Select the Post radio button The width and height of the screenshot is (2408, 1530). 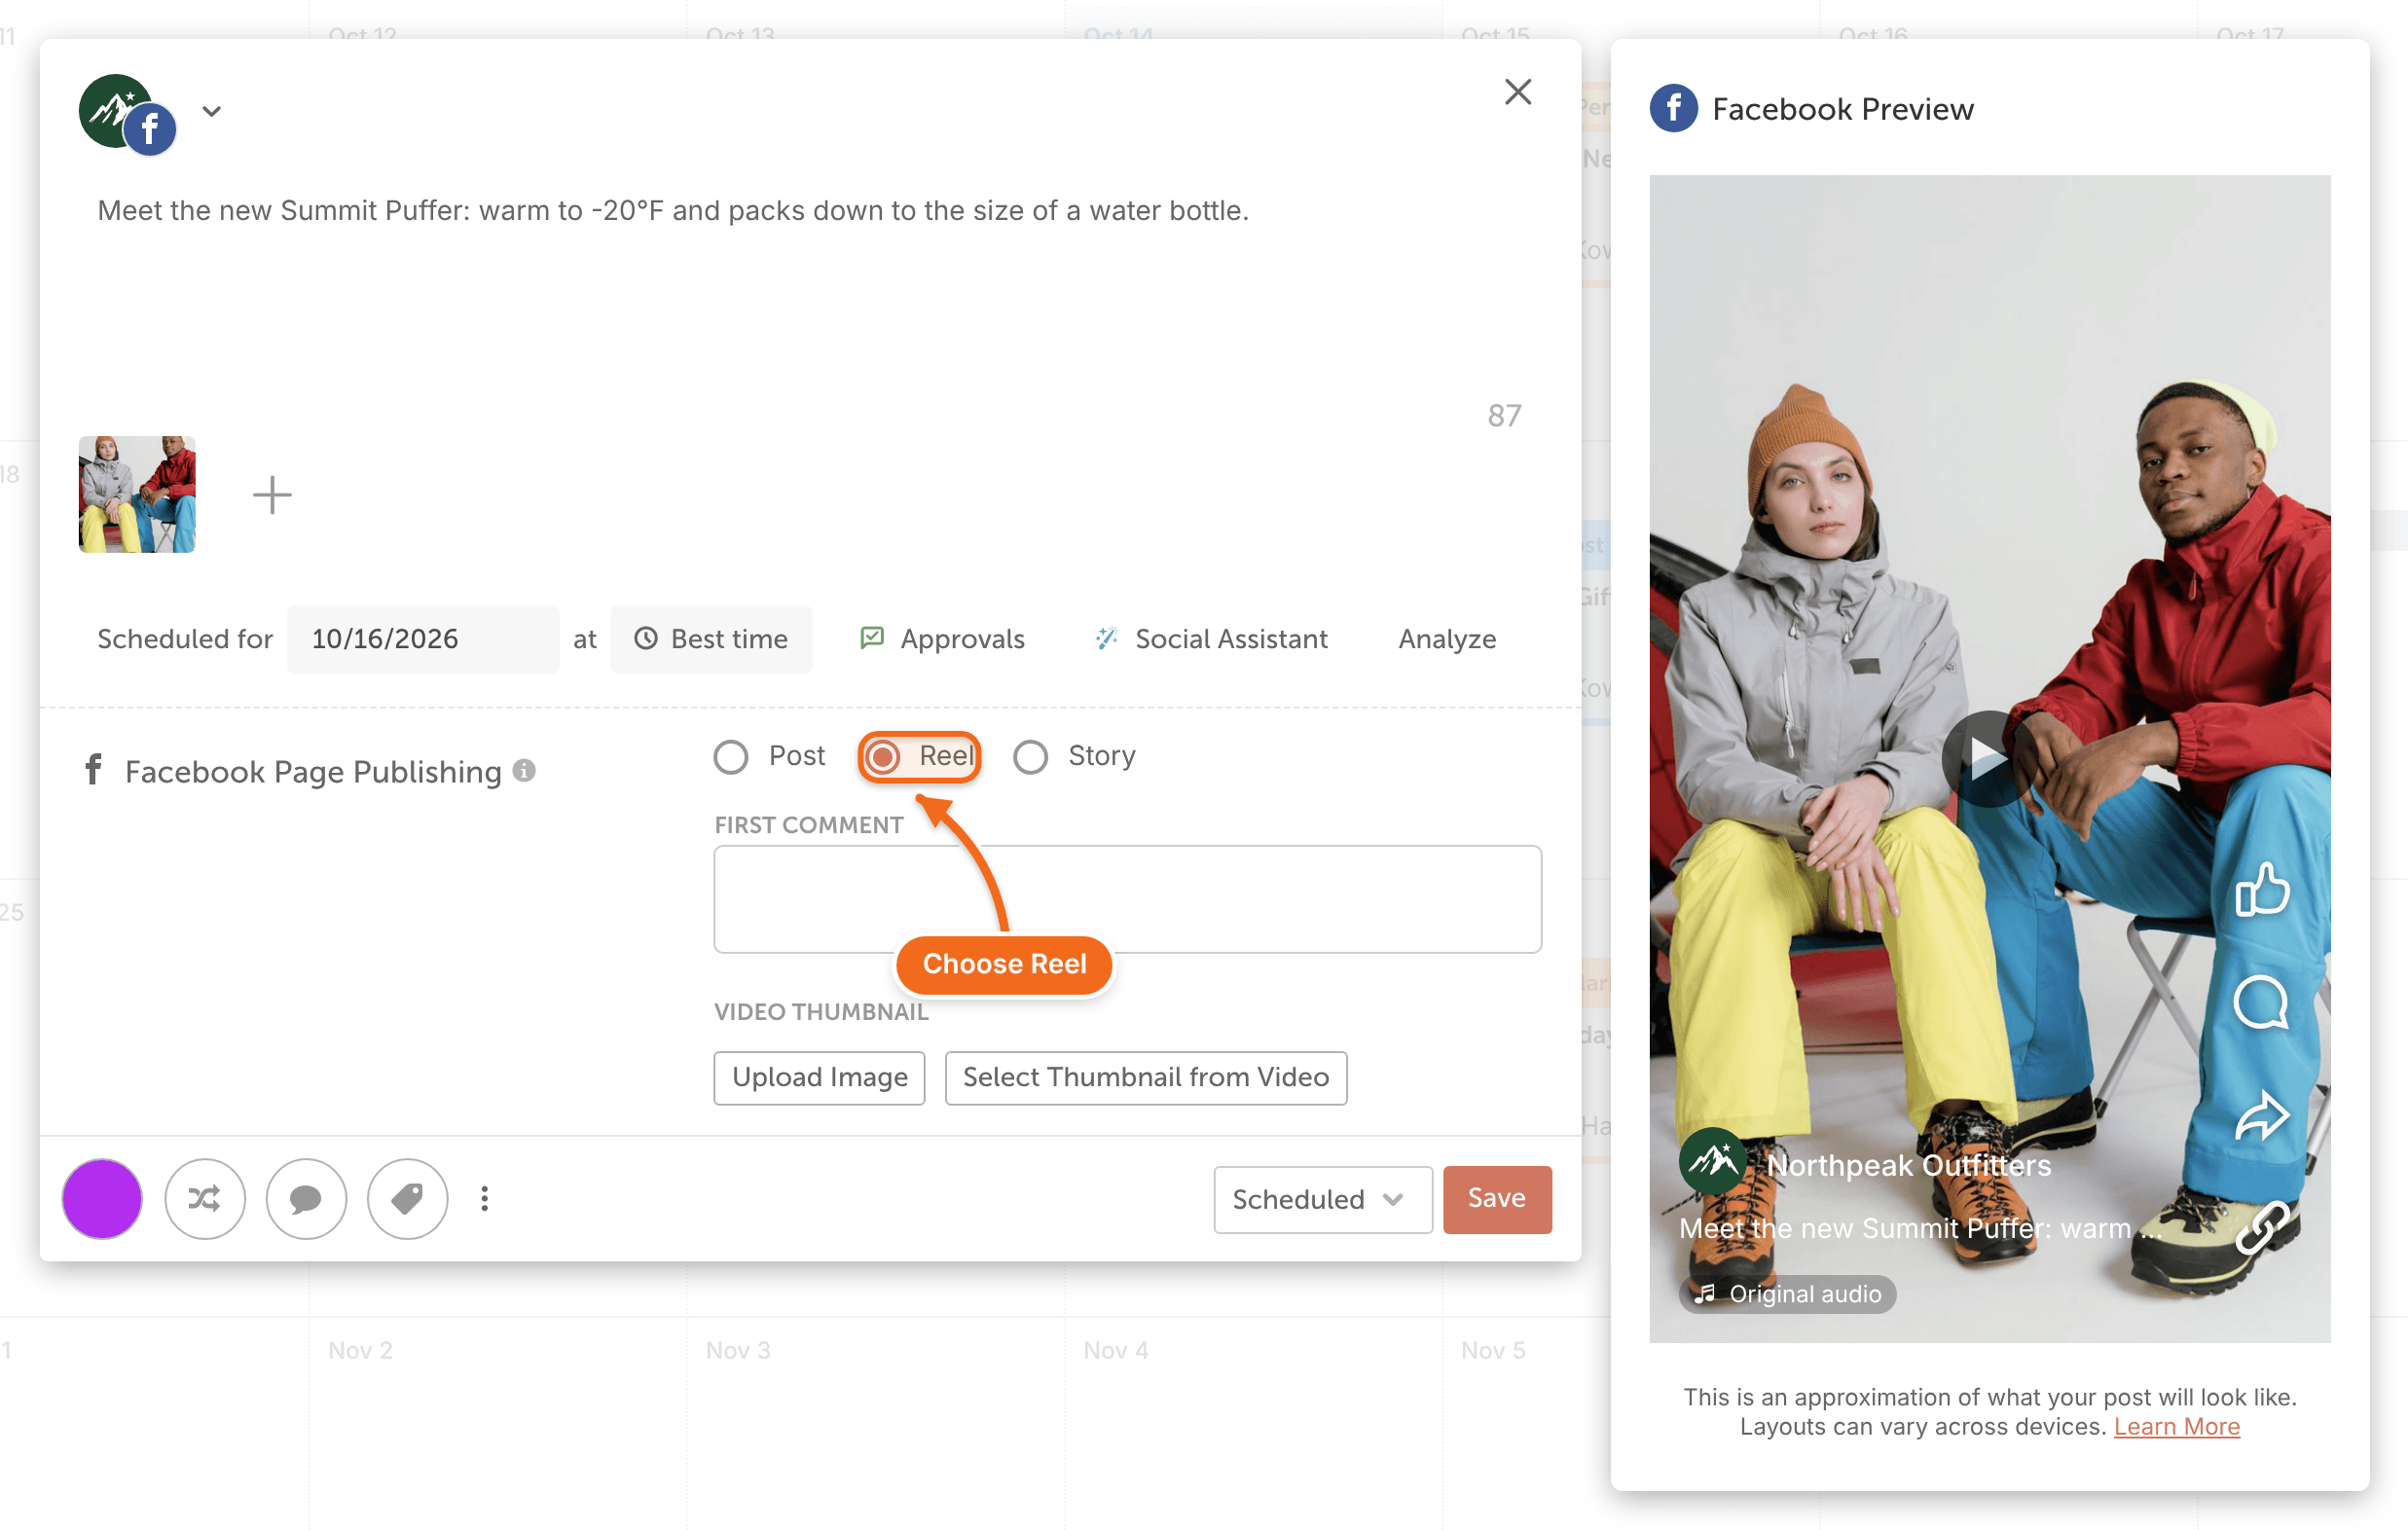(730, 756)
